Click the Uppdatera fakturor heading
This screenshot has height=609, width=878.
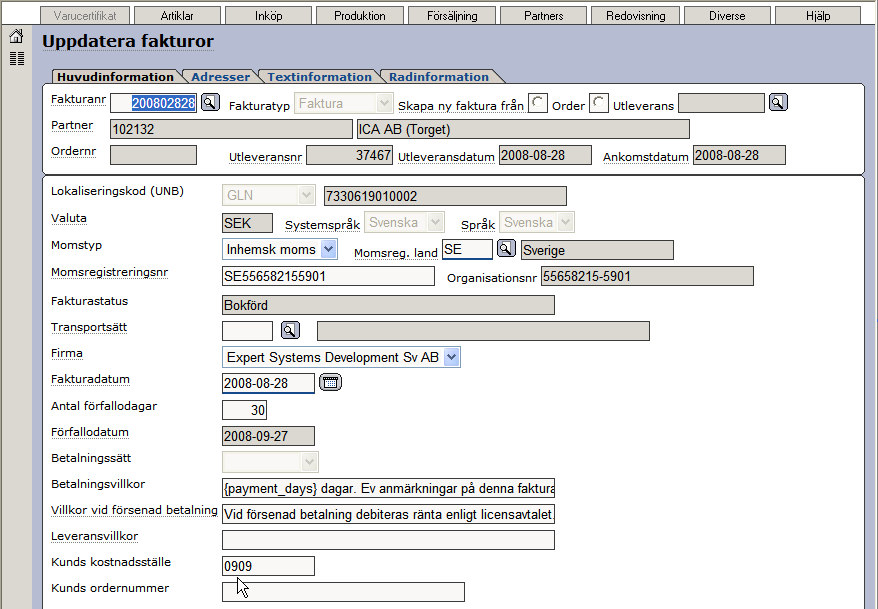[x=128, y=41]
